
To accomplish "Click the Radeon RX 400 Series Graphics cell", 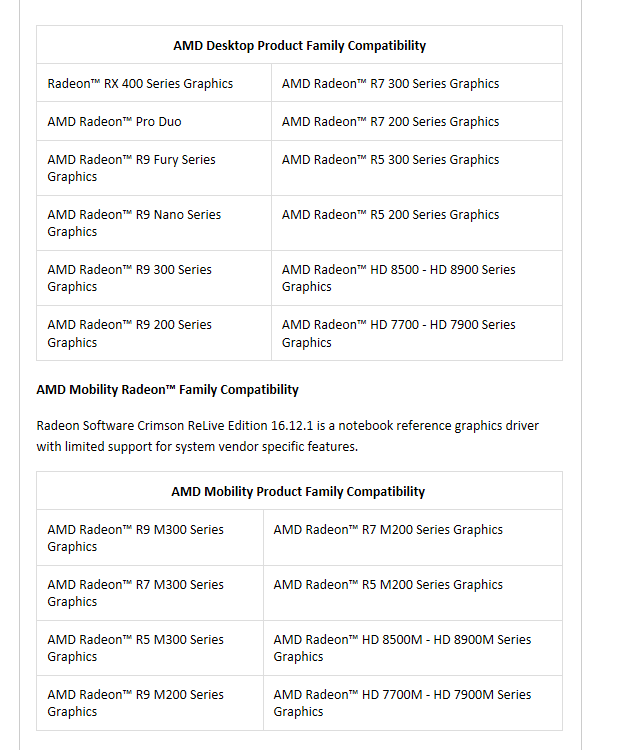I will (x=140, y=84).
